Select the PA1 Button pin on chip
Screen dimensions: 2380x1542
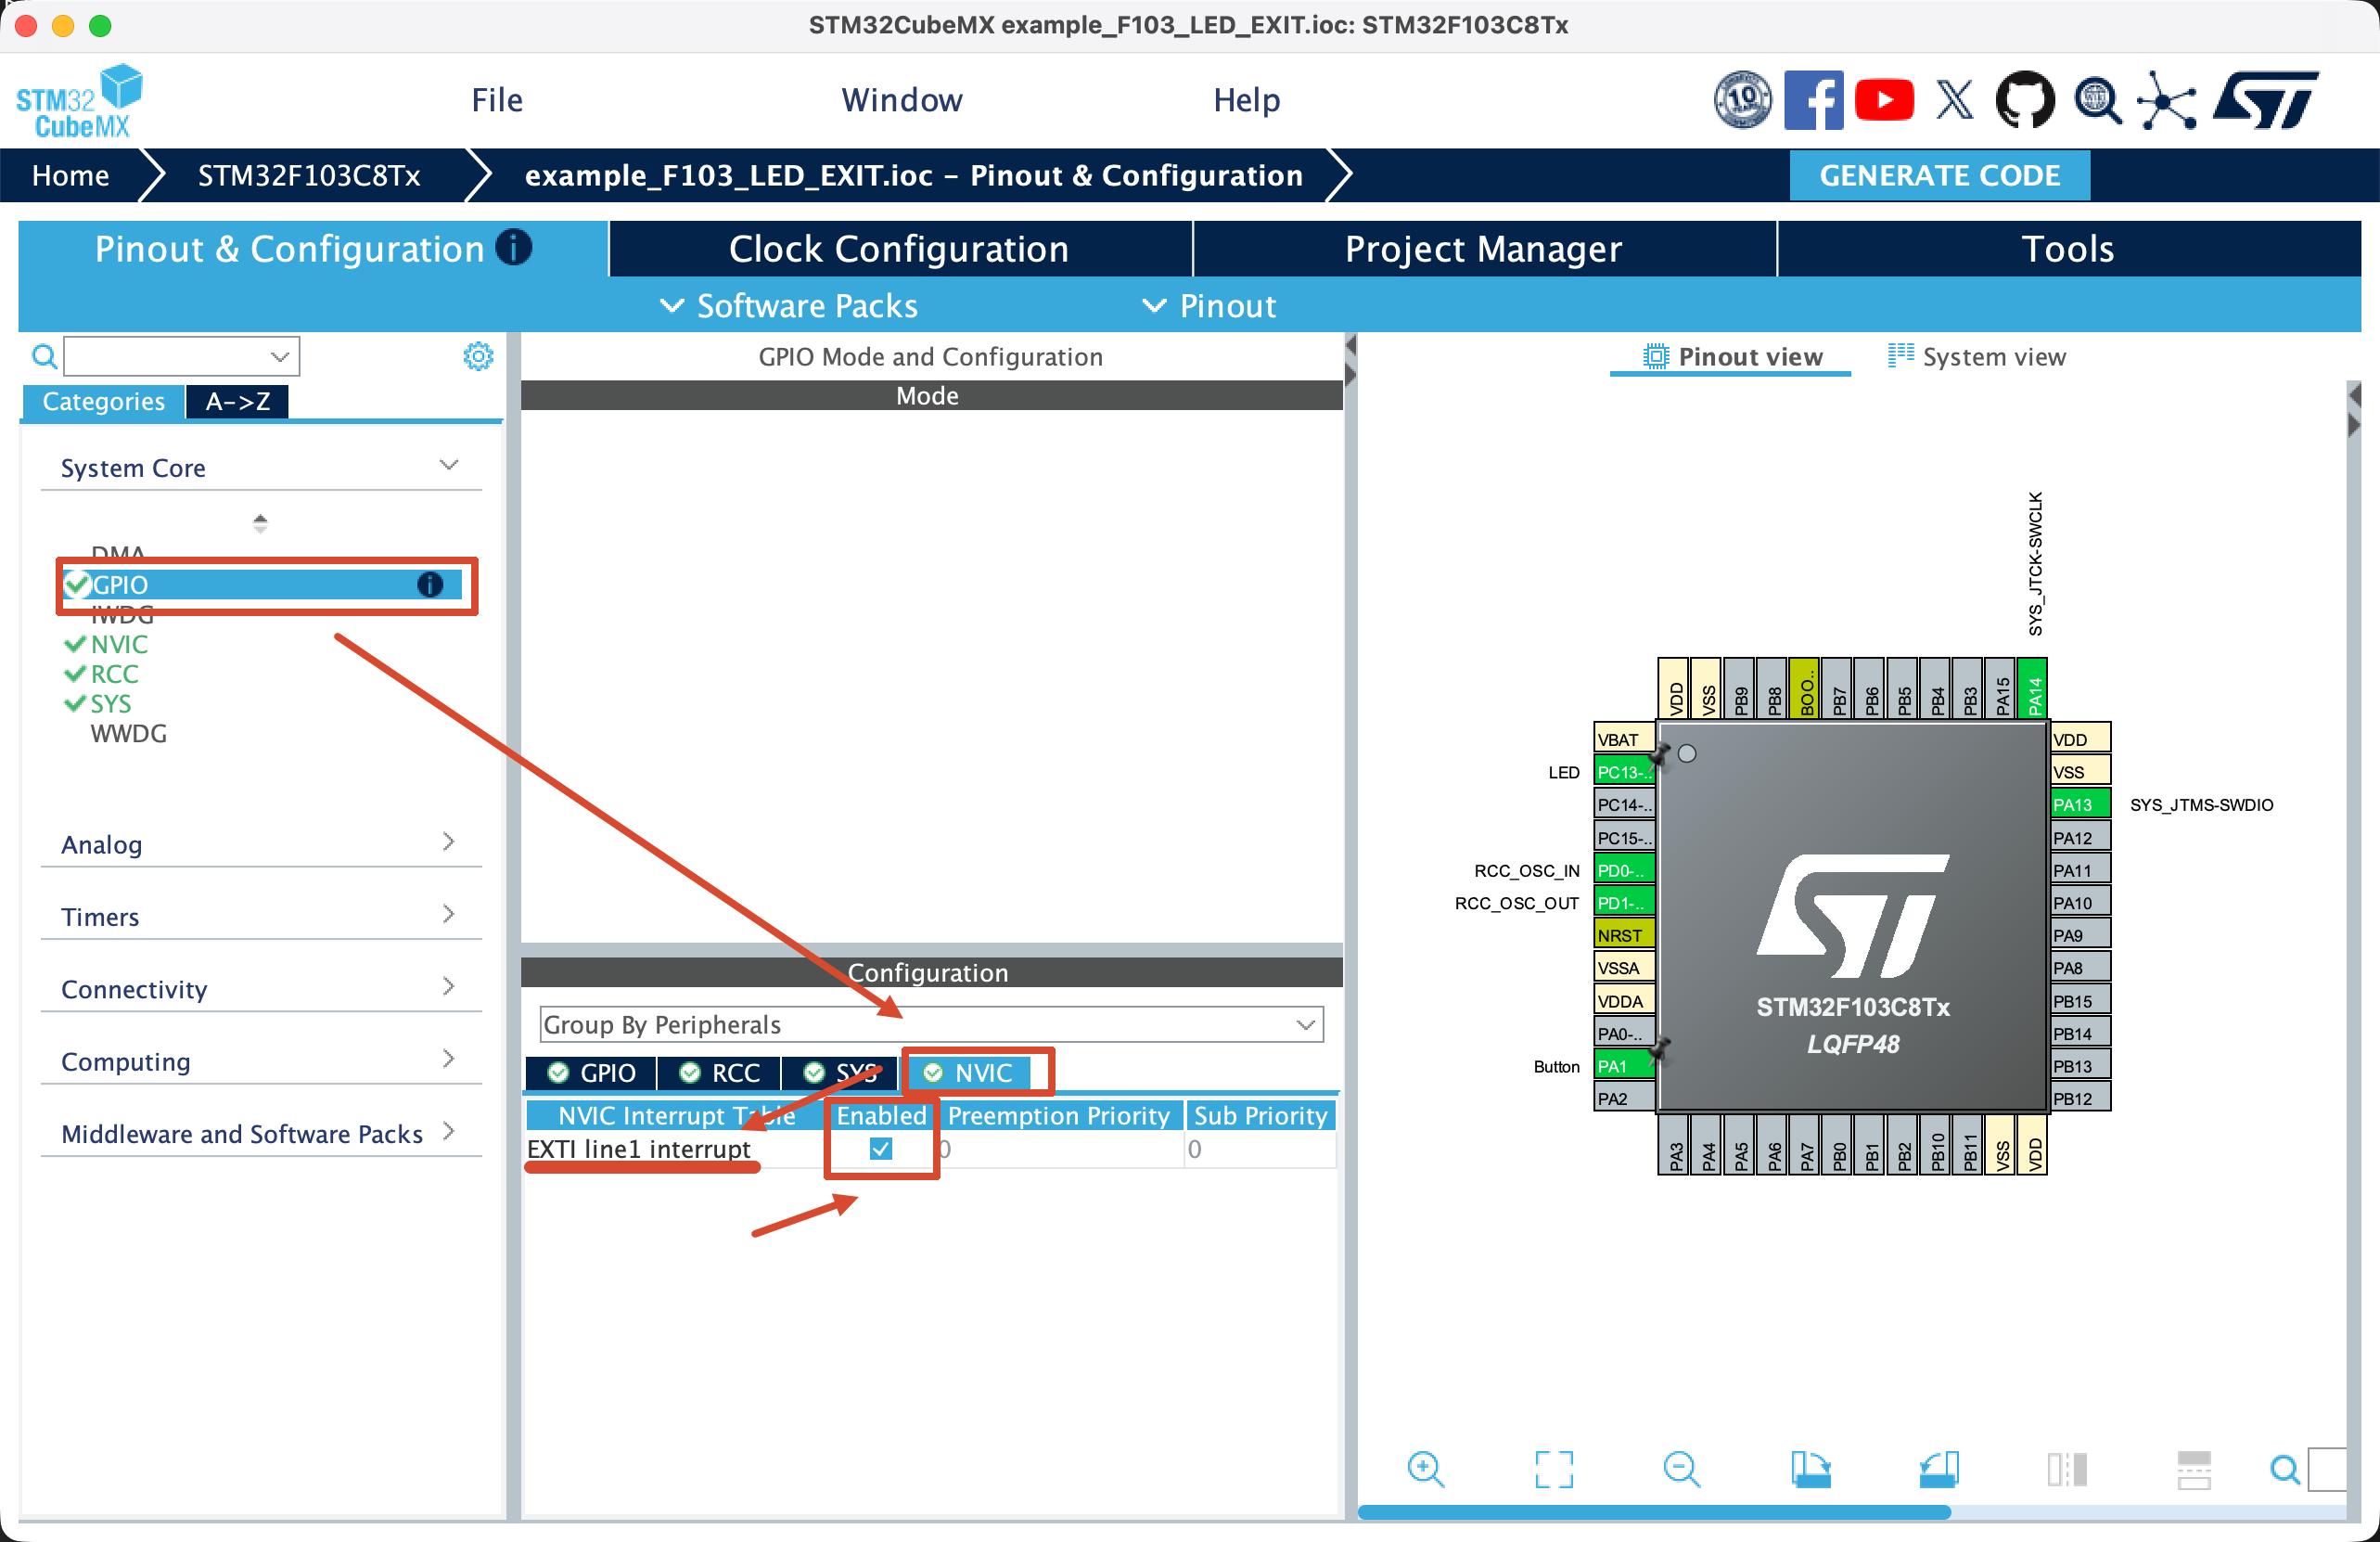point(1624,1066)
